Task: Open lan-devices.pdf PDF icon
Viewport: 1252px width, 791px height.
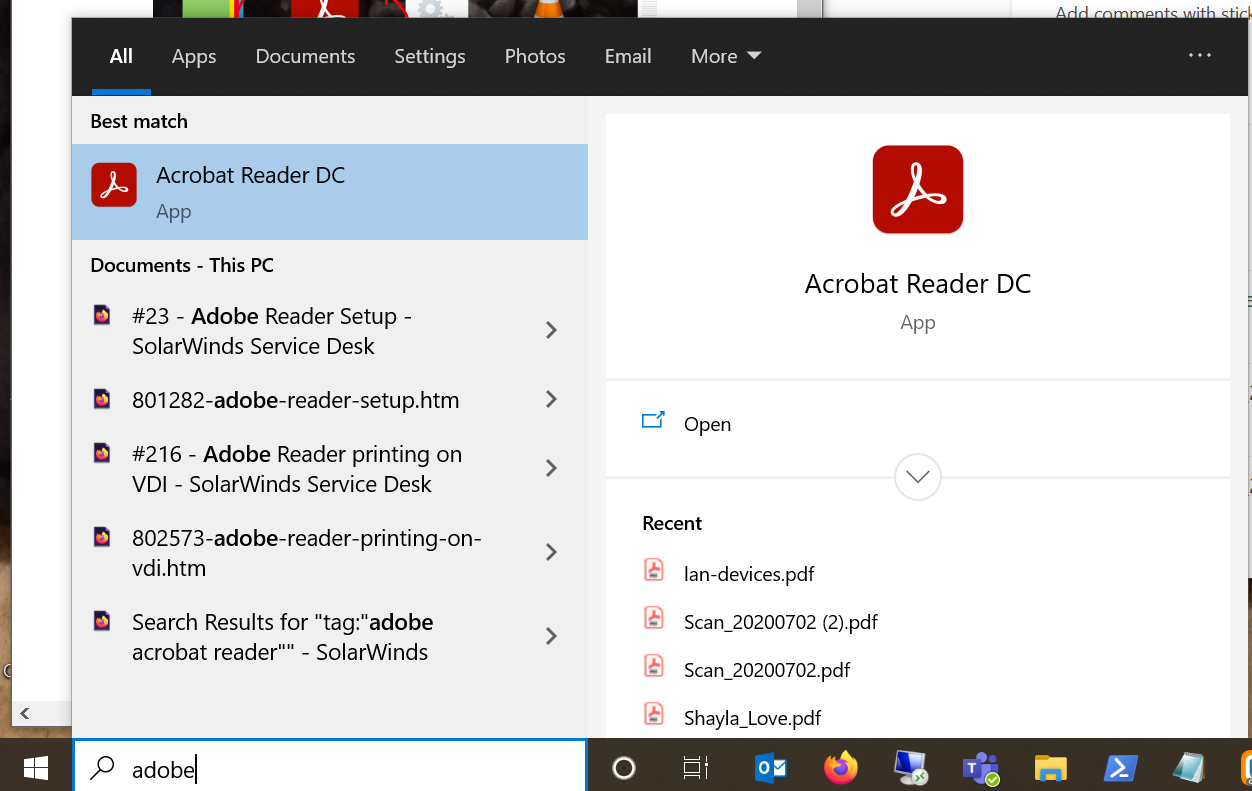Action: tap(653, 571)
